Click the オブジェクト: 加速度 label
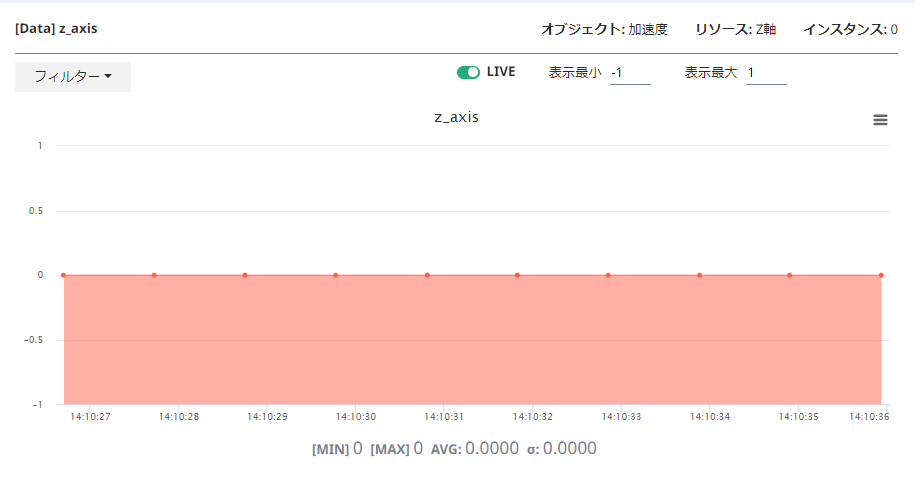 click(x=604, y=30)
